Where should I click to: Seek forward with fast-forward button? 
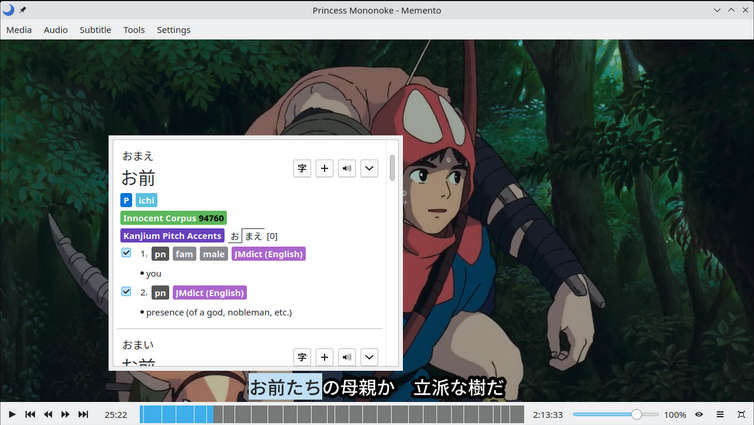click(x=65, y=414)
